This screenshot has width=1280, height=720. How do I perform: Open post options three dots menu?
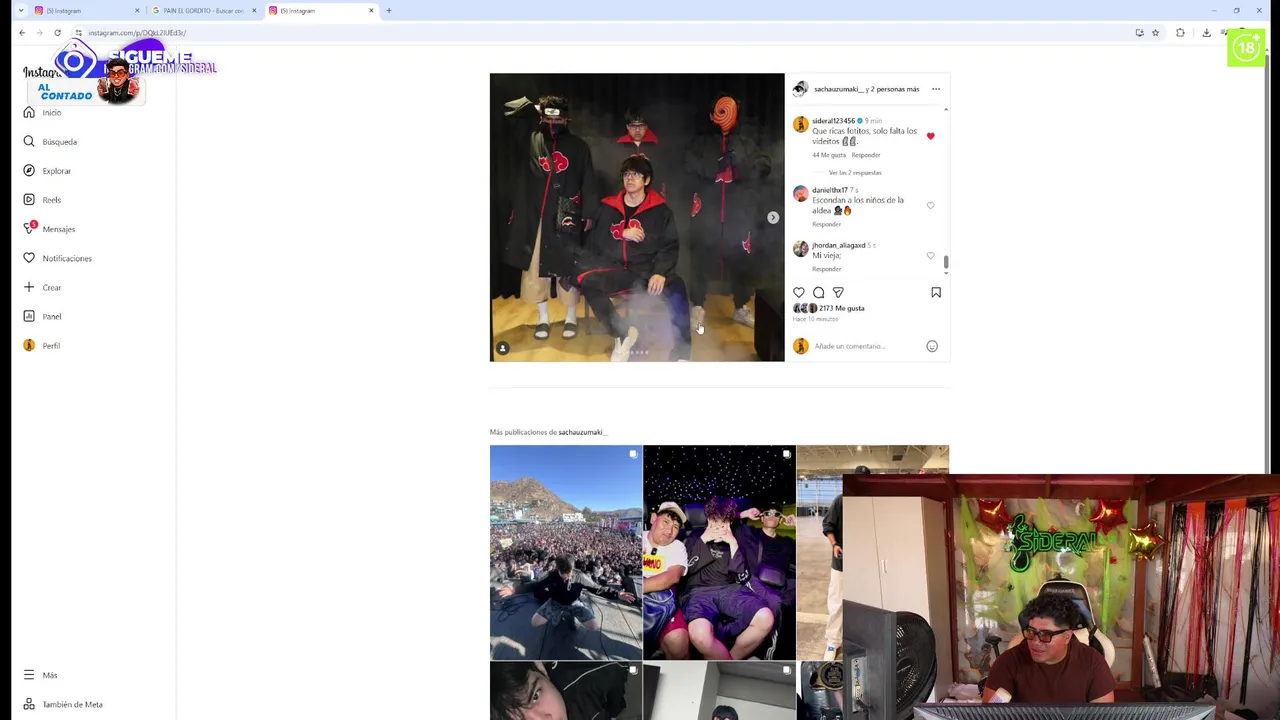pos(936,89)
